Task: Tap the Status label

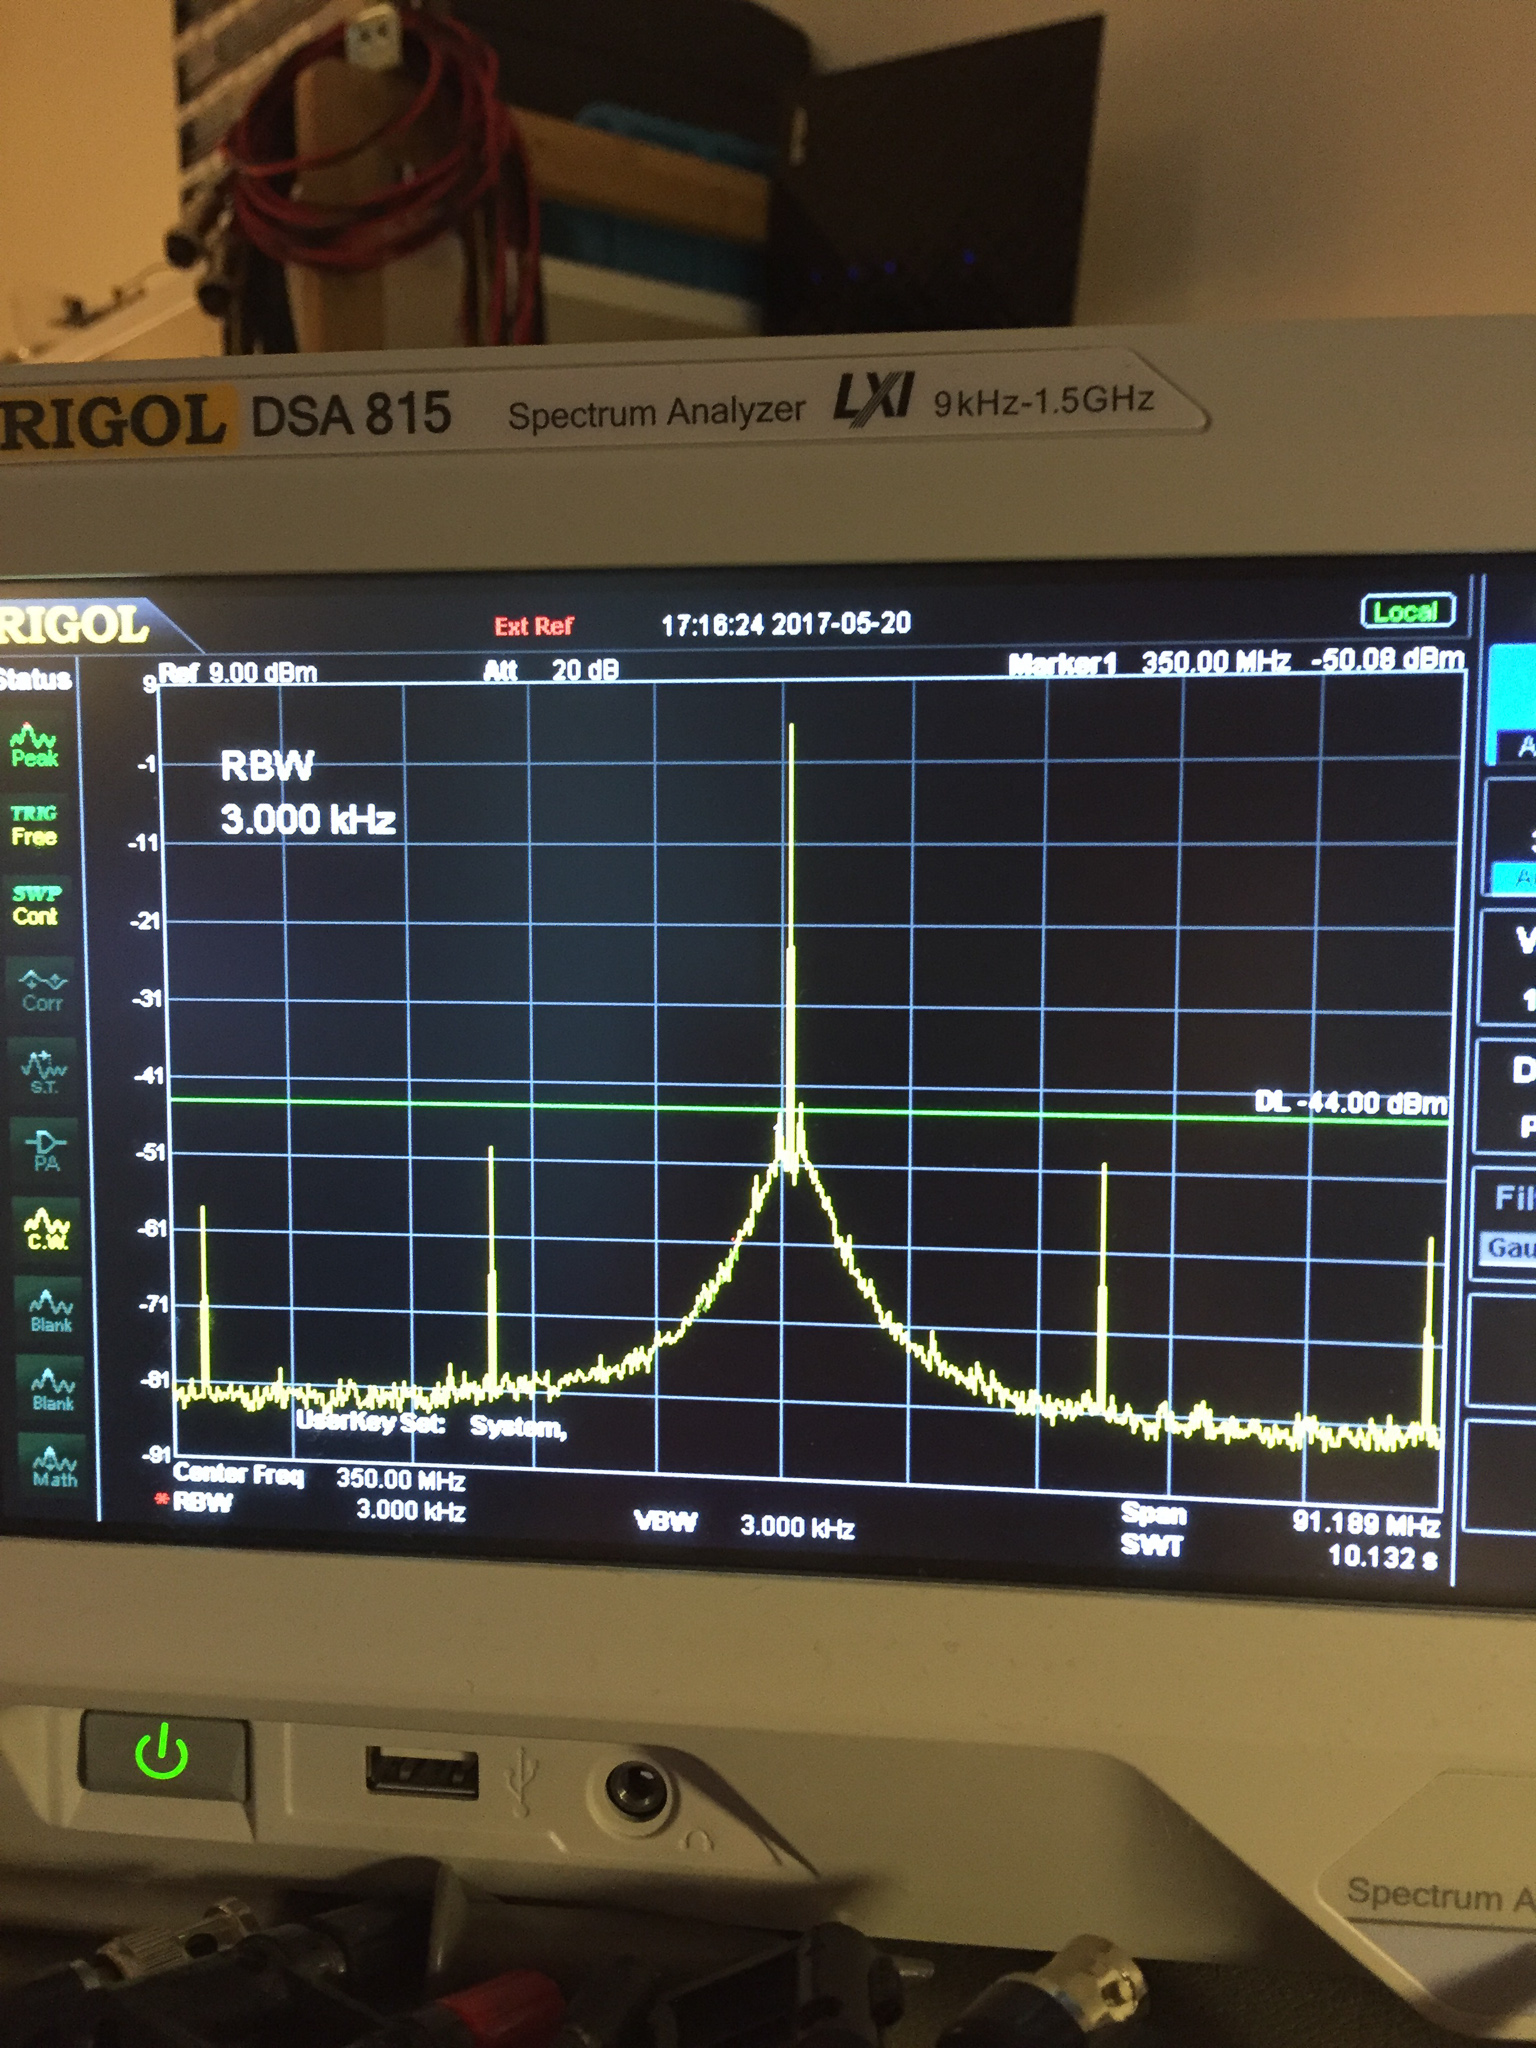Action: (36, 680)
